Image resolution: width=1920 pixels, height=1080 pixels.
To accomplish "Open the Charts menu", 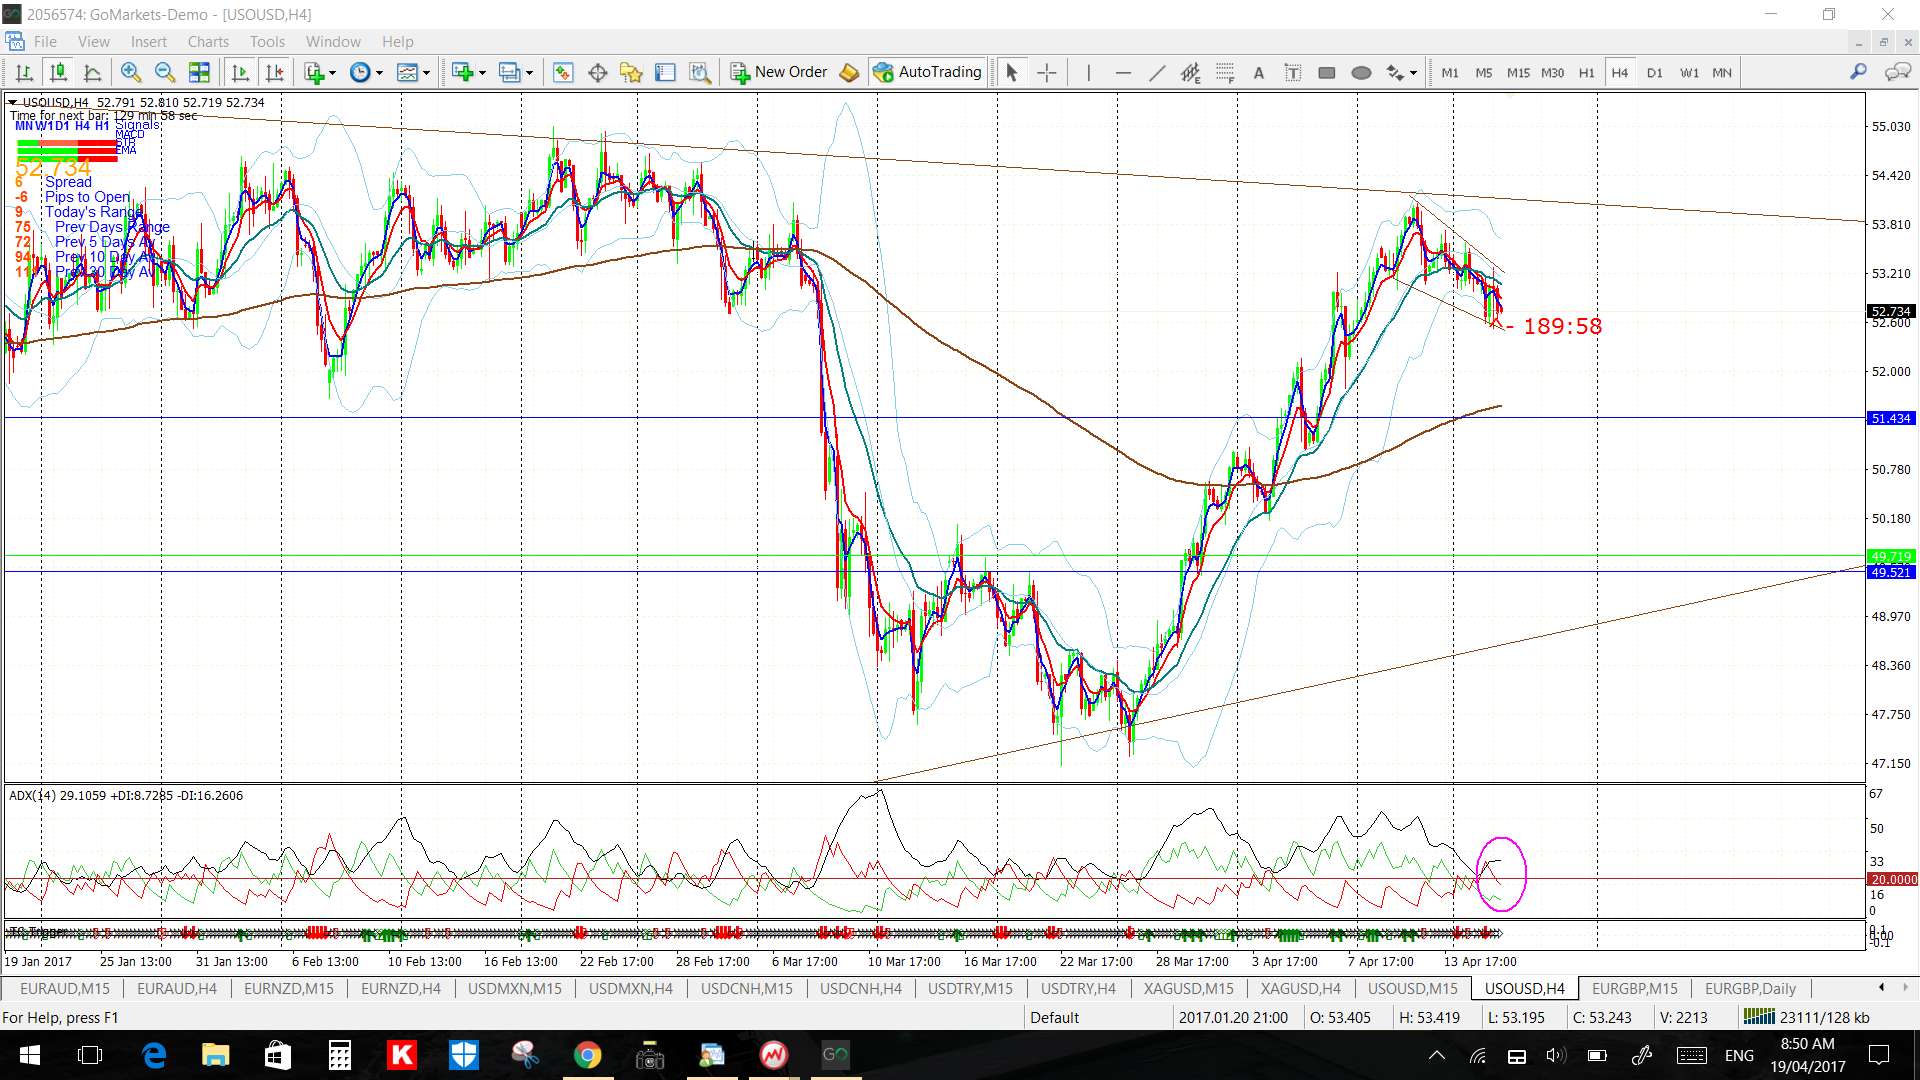I will point(208,41).
